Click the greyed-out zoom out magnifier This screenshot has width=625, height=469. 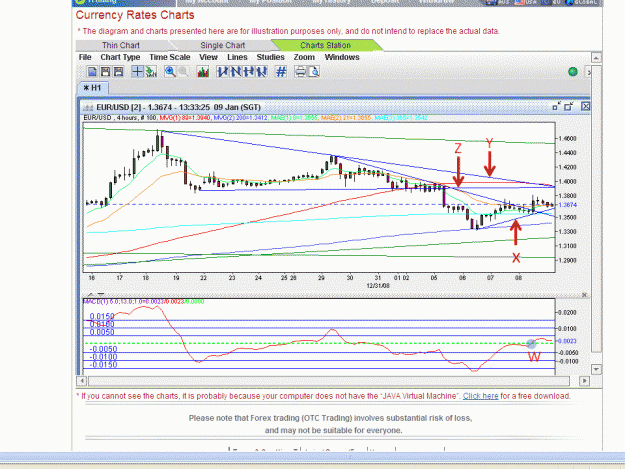tap(183, 72)
